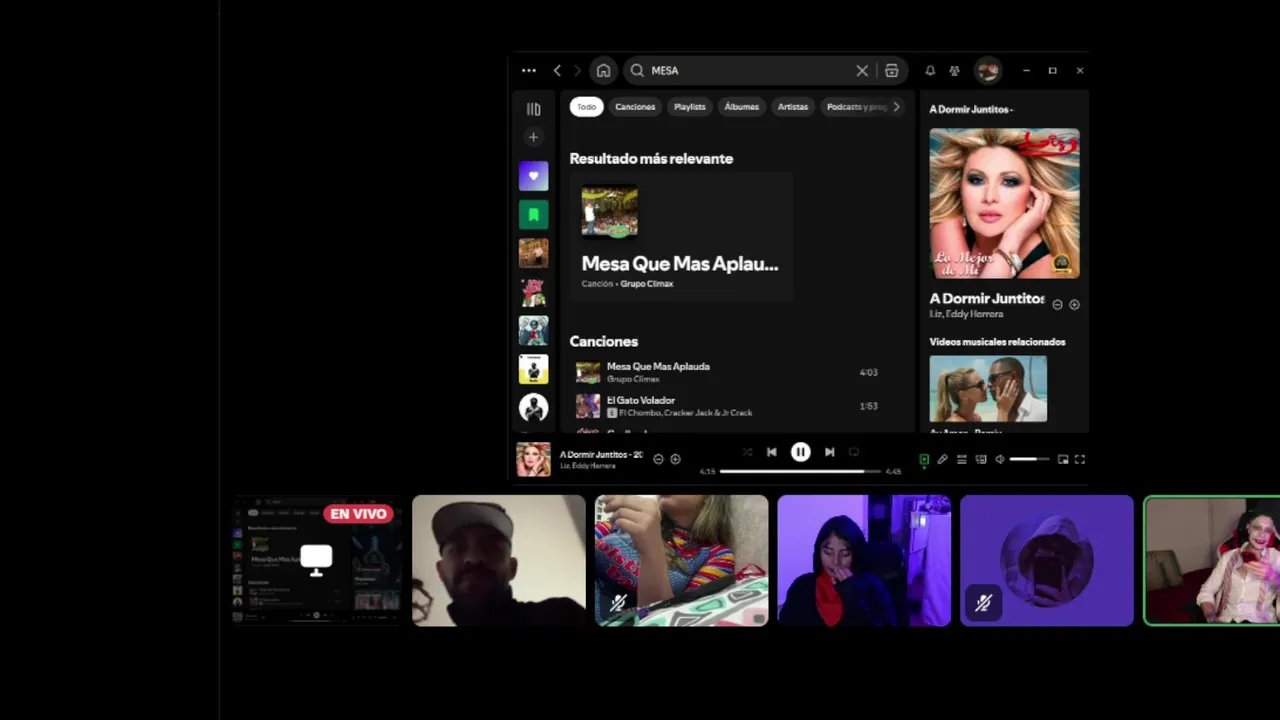This screenshot has height=720, width=1280.
Task: Expand Your Library sidebar
Action: coord(533,109)
